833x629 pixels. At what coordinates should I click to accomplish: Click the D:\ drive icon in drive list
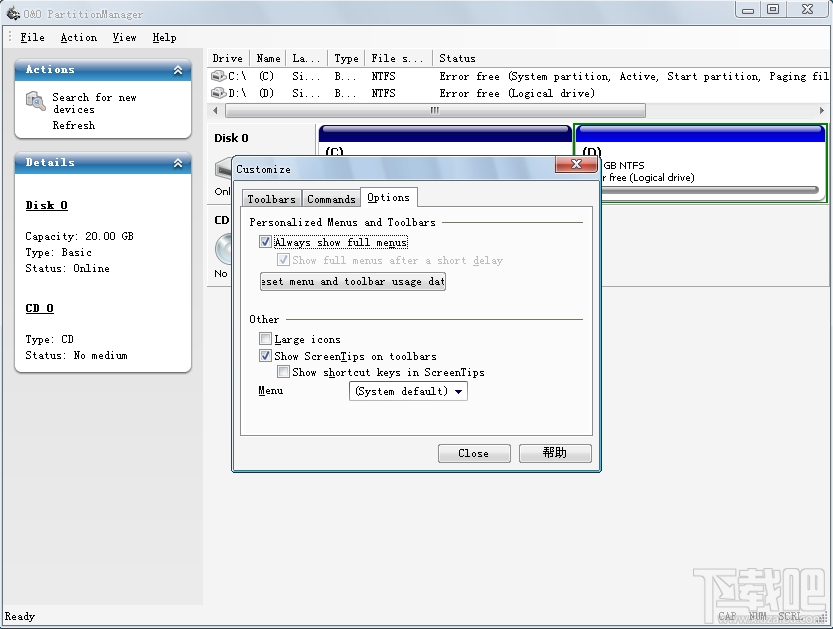218,93
